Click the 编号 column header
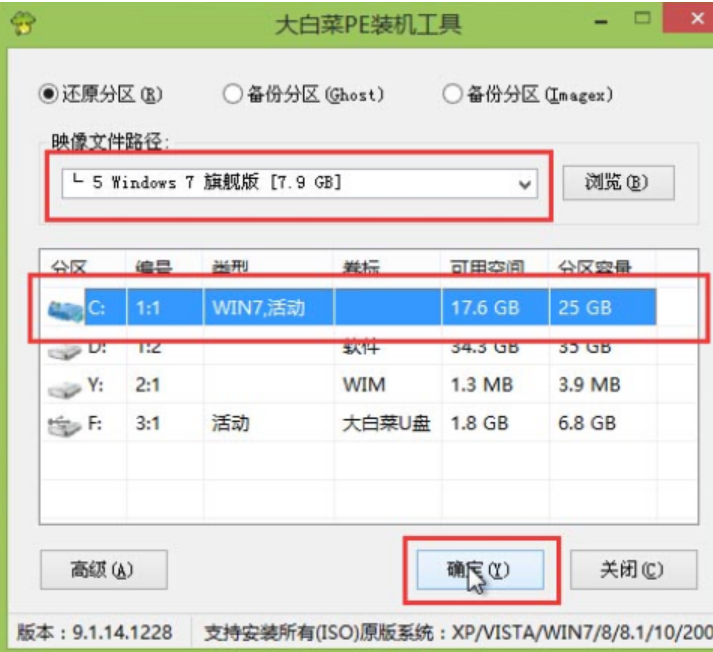The width and height of the screenshot is (713, 652). [154, 267]
